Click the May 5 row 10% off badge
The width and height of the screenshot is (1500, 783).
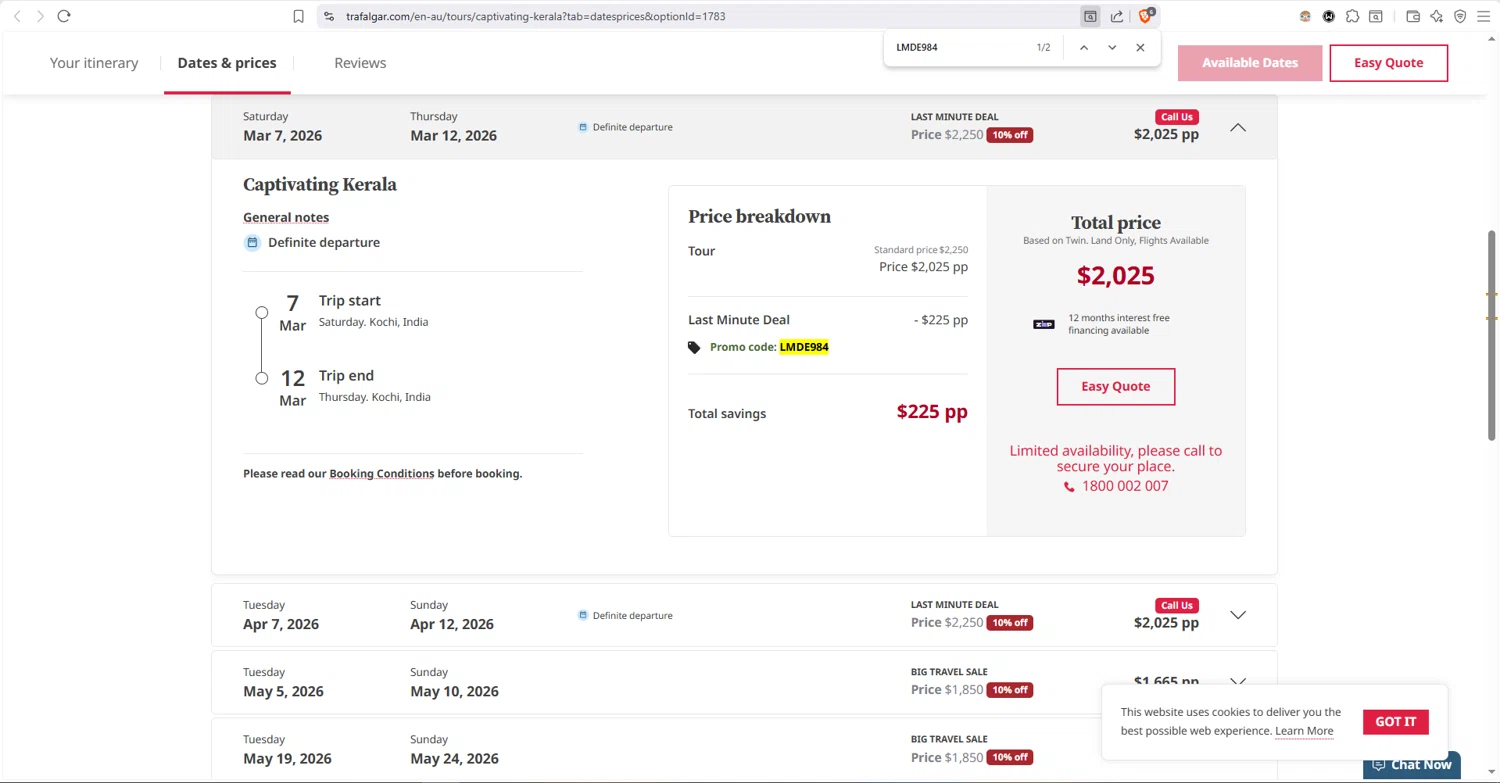tap(1009, 690)
